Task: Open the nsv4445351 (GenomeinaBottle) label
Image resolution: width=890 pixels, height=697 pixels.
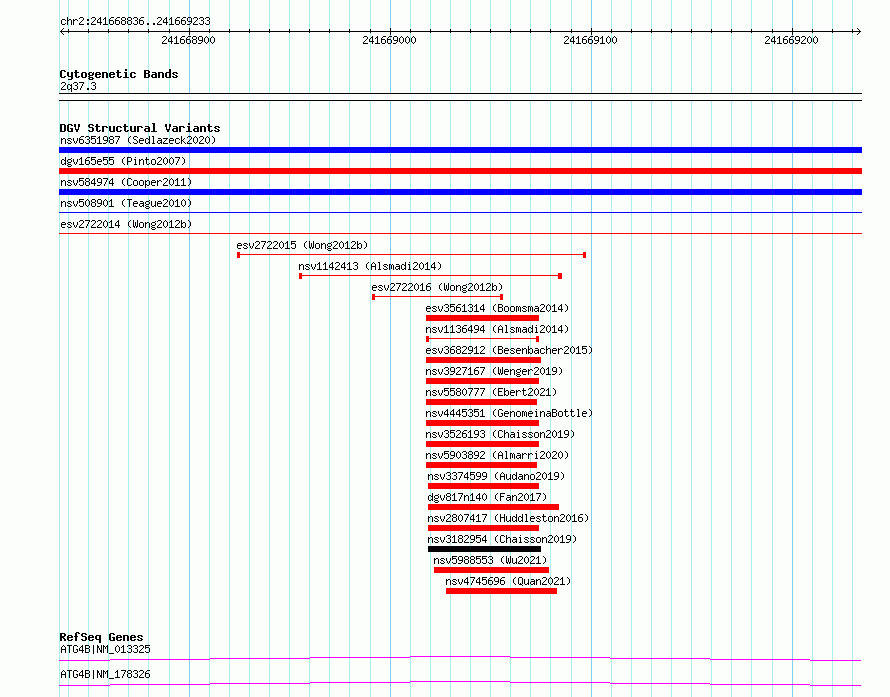Action: tap(509, 413)
